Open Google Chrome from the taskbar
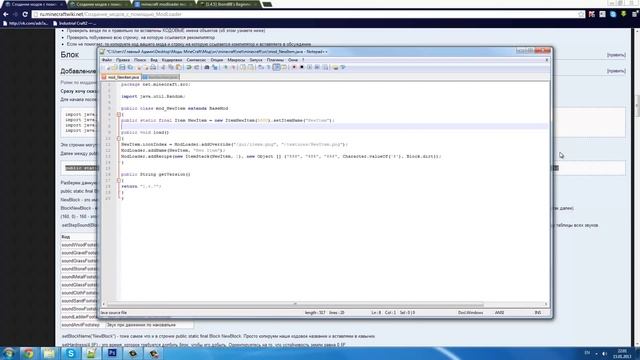640x360 pixels. tap(28, 353)
